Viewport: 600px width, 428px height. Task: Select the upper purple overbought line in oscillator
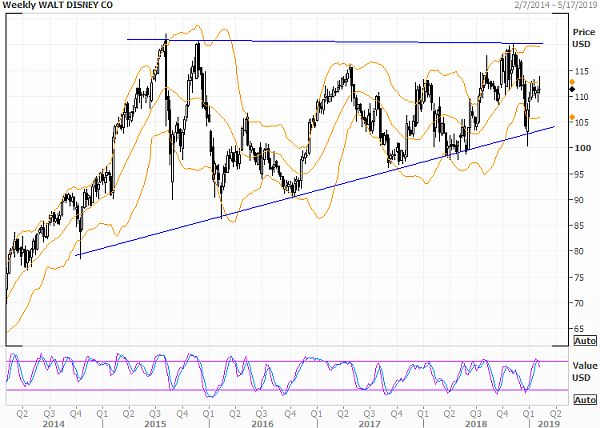click(x=287, y=361)
